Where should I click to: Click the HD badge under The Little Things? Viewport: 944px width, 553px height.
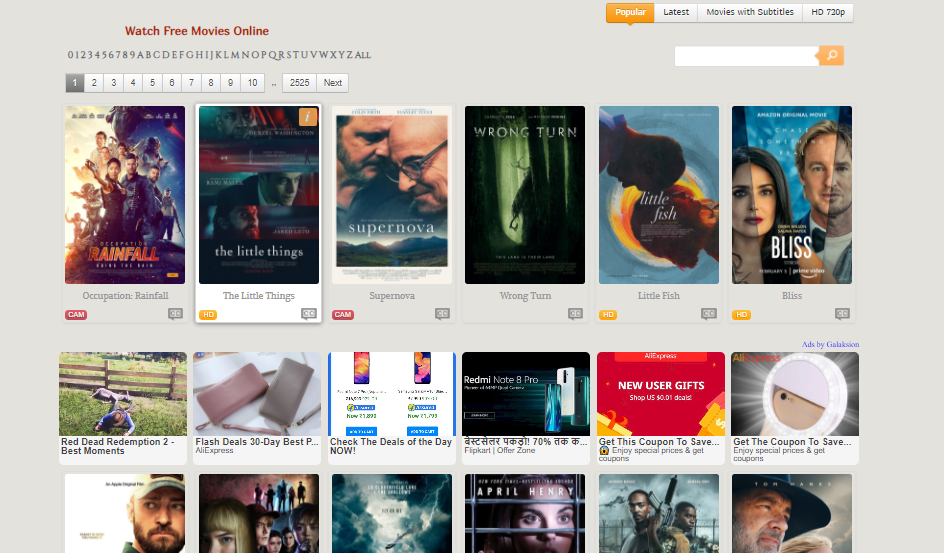[x=208, y=315]
